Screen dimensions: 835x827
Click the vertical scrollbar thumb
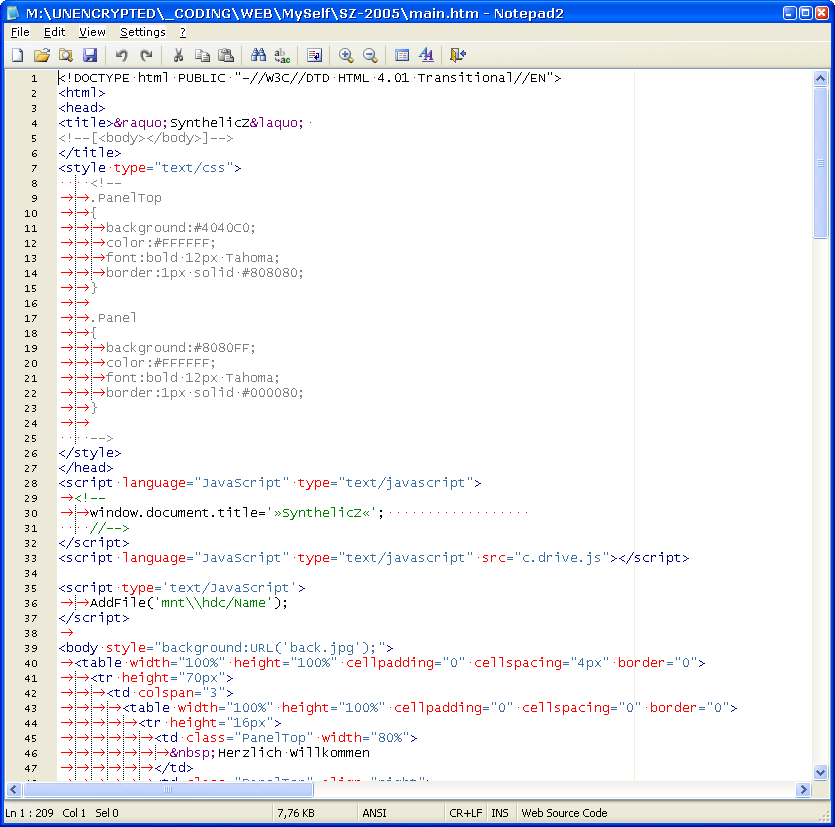click(x=820, y=163)
